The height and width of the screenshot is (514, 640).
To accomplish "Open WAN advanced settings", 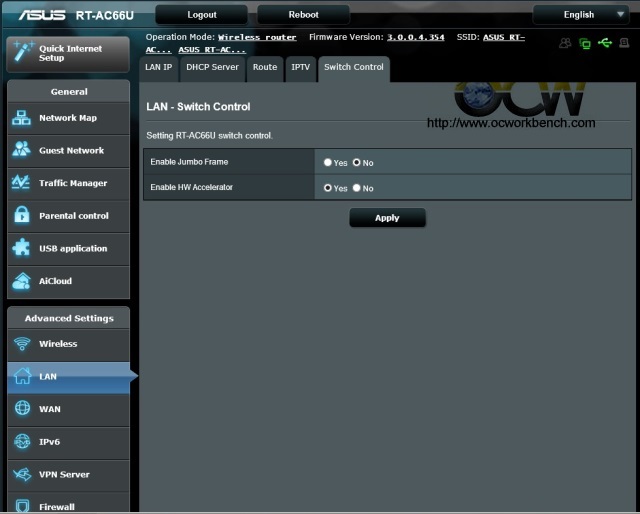I will click(x=69, y=410).
